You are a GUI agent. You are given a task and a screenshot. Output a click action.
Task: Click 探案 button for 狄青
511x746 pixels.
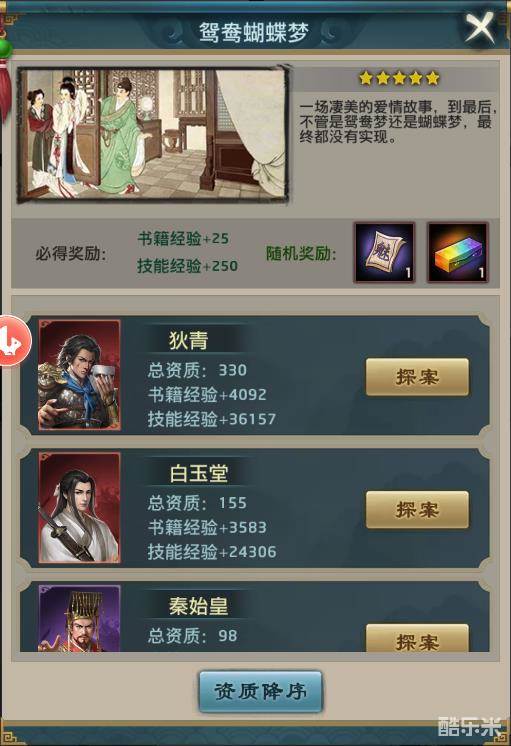[x=417, y=377]
